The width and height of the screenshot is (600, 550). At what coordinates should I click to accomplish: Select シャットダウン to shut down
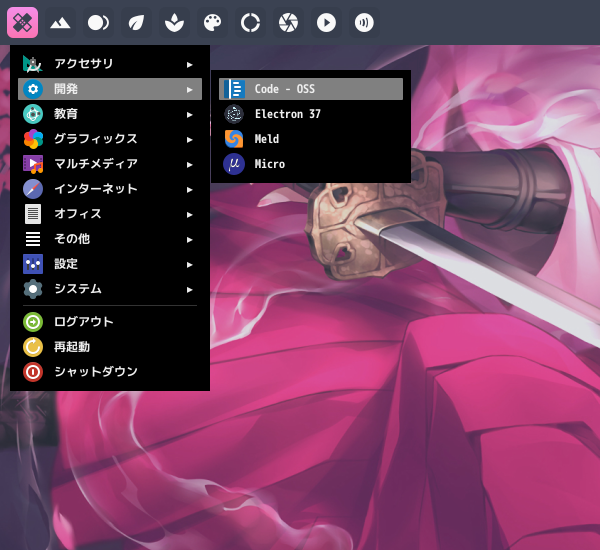click(x=110, y=372)
